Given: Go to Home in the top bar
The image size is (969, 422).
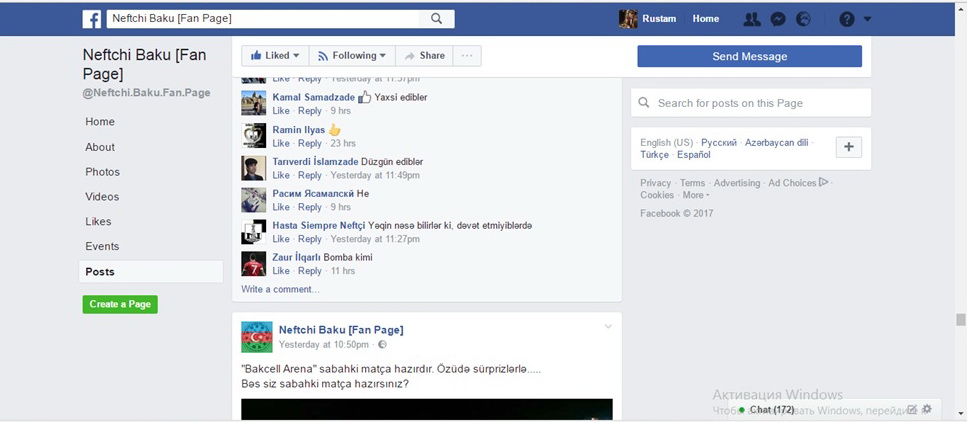Looking at the screenshot, I should click(x=705, y=19).
